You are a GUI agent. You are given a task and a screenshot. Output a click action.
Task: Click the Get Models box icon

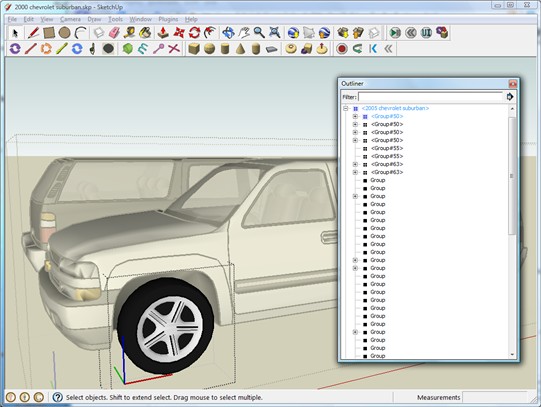[x=343, y=33]
